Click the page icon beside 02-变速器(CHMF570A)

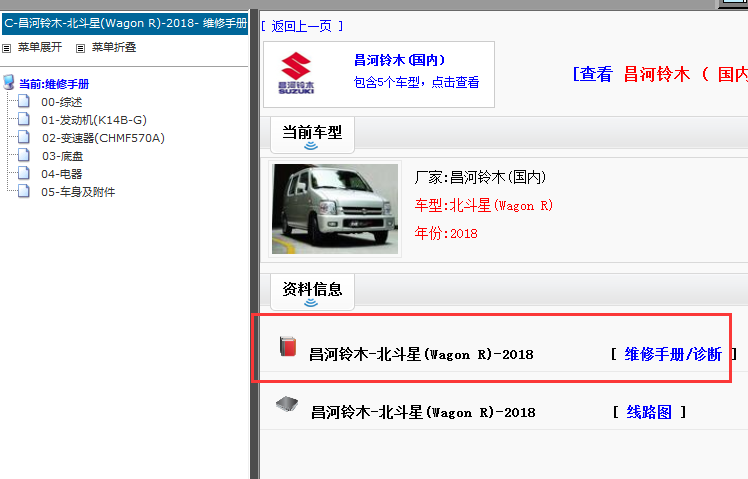pos(24,137)
